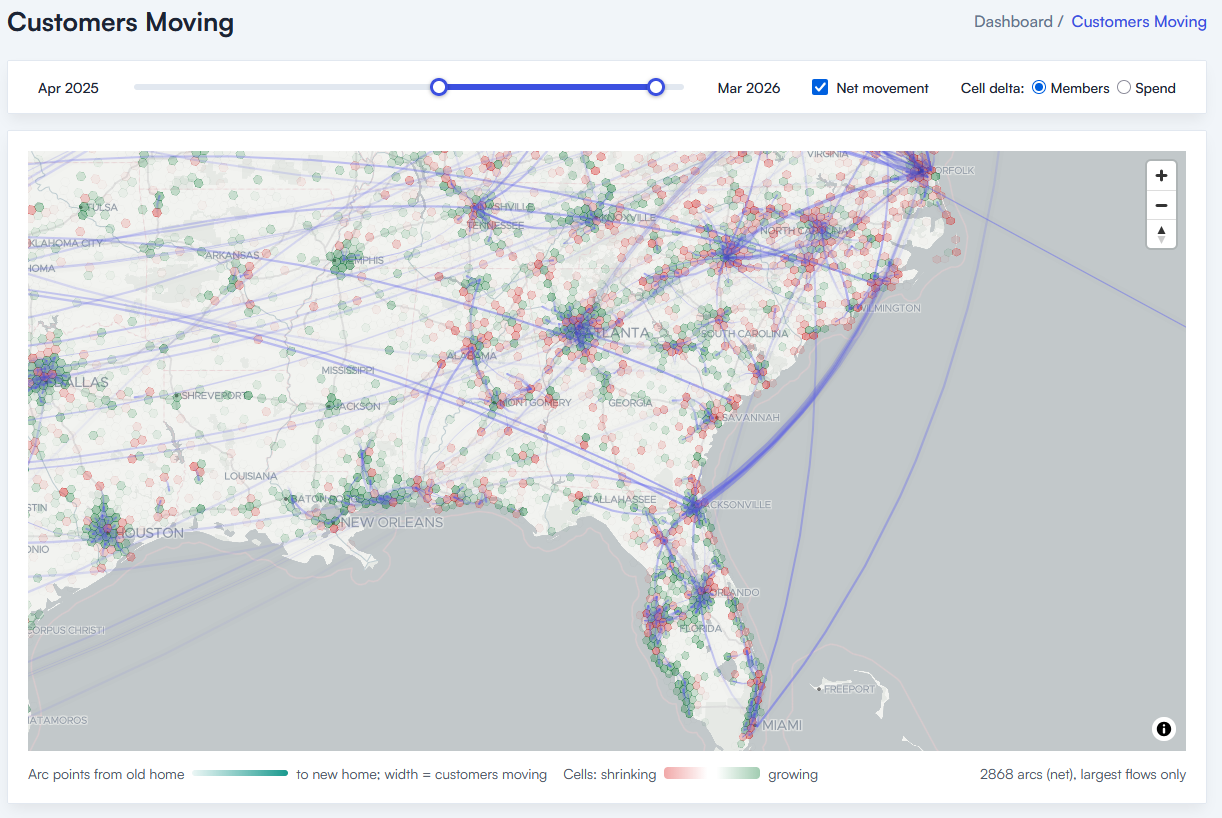The width and height of the screenshot is (1222, 818).
Task: Open map attribution info icon
Action: [1164, 729]
